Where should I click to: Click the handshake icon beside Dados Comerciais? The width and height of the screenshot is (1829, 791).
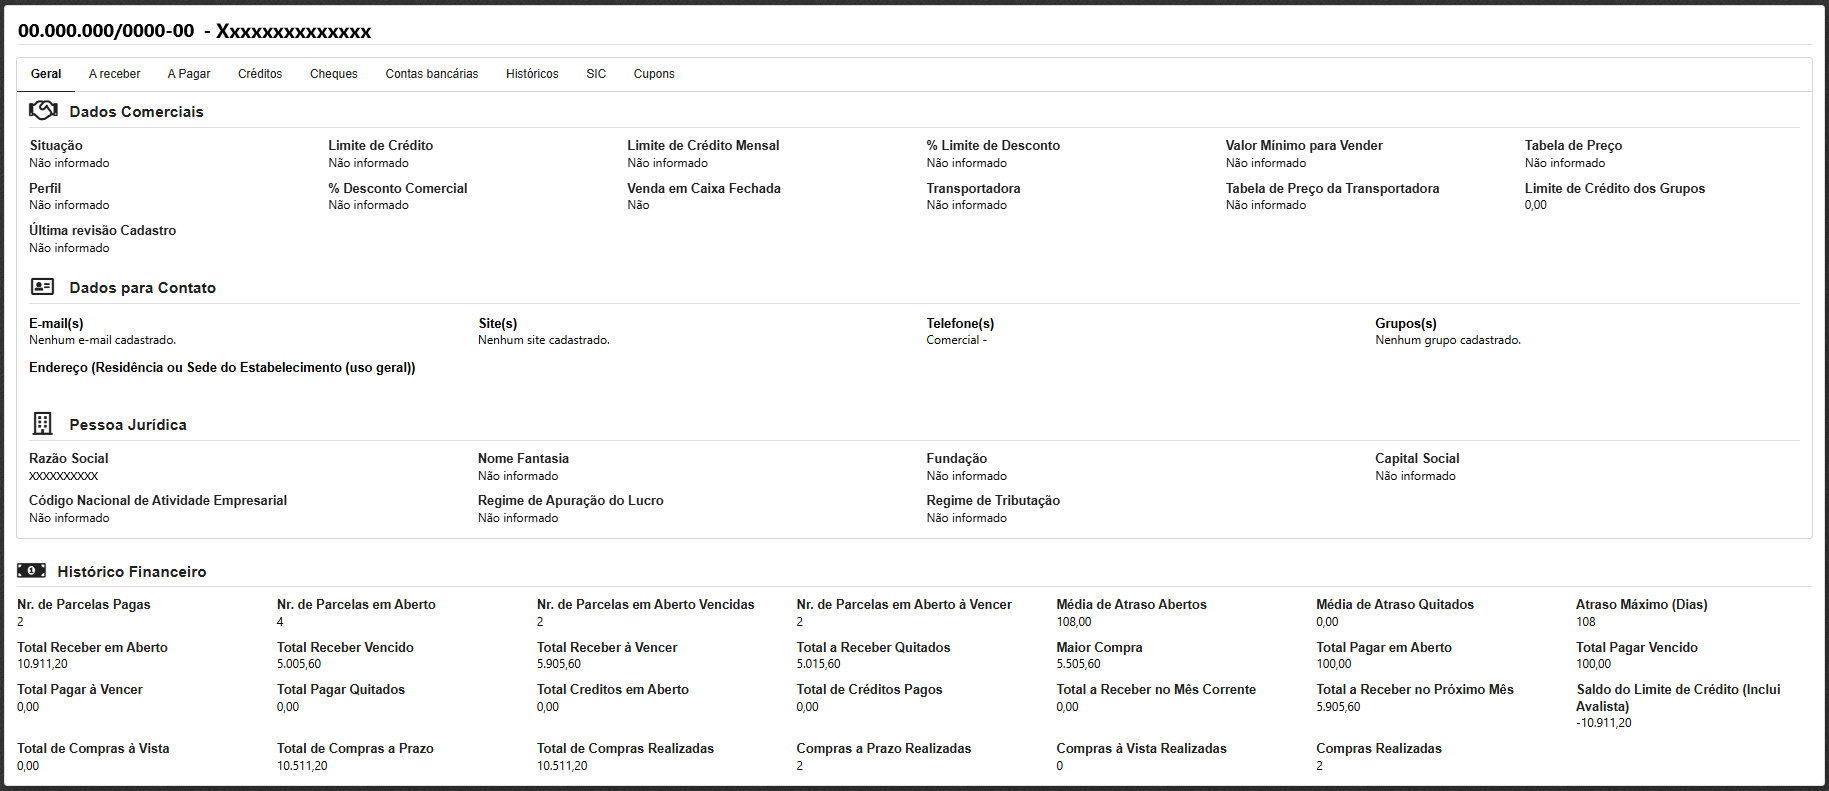[x=43, y=111]
